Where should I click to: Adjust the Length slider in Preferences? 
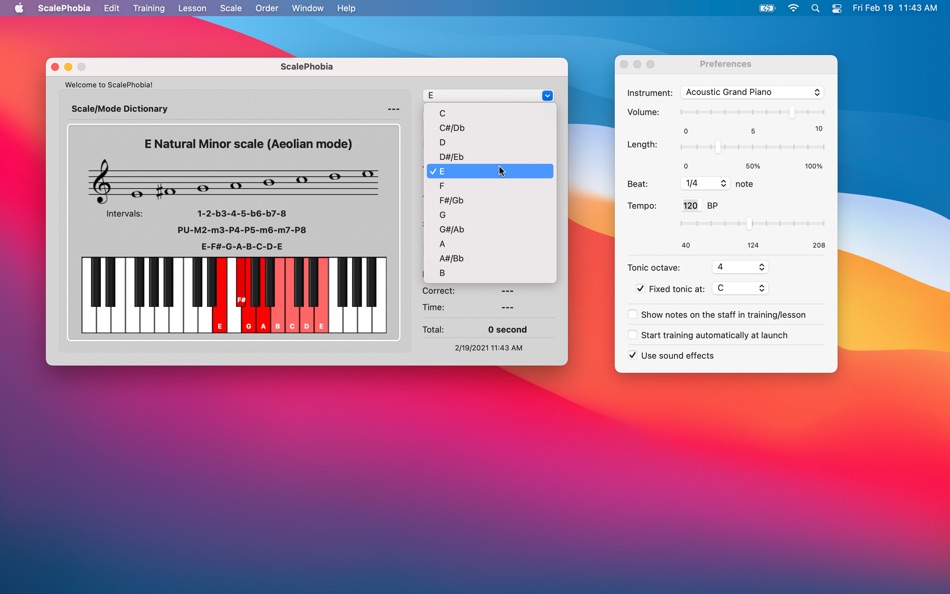pyautogui.click(x=718, y=147)
